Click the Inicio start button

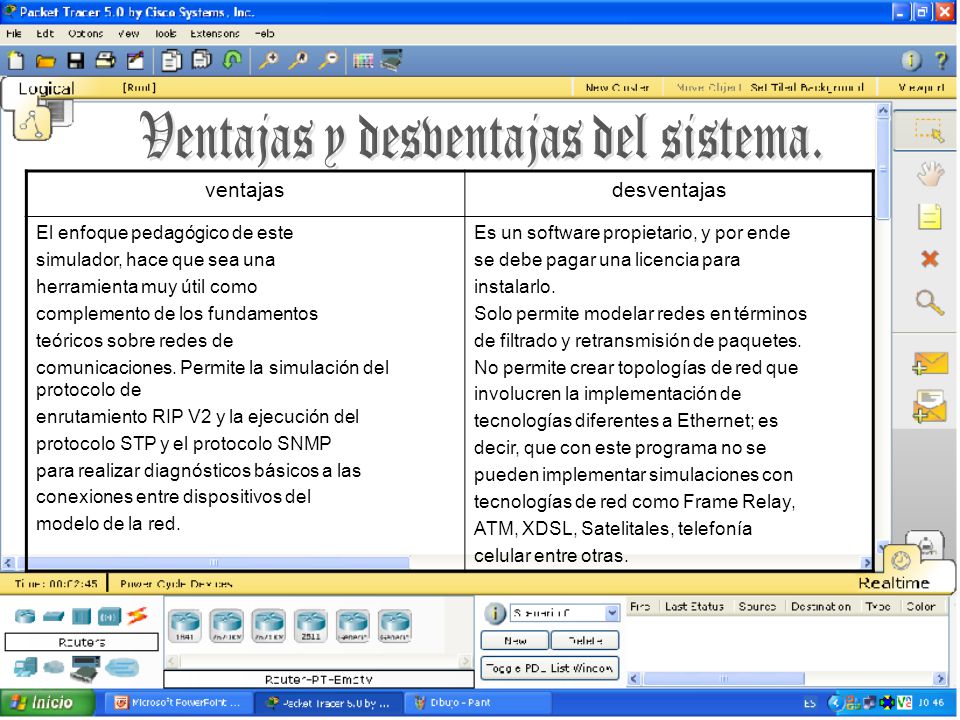(47, 703)
